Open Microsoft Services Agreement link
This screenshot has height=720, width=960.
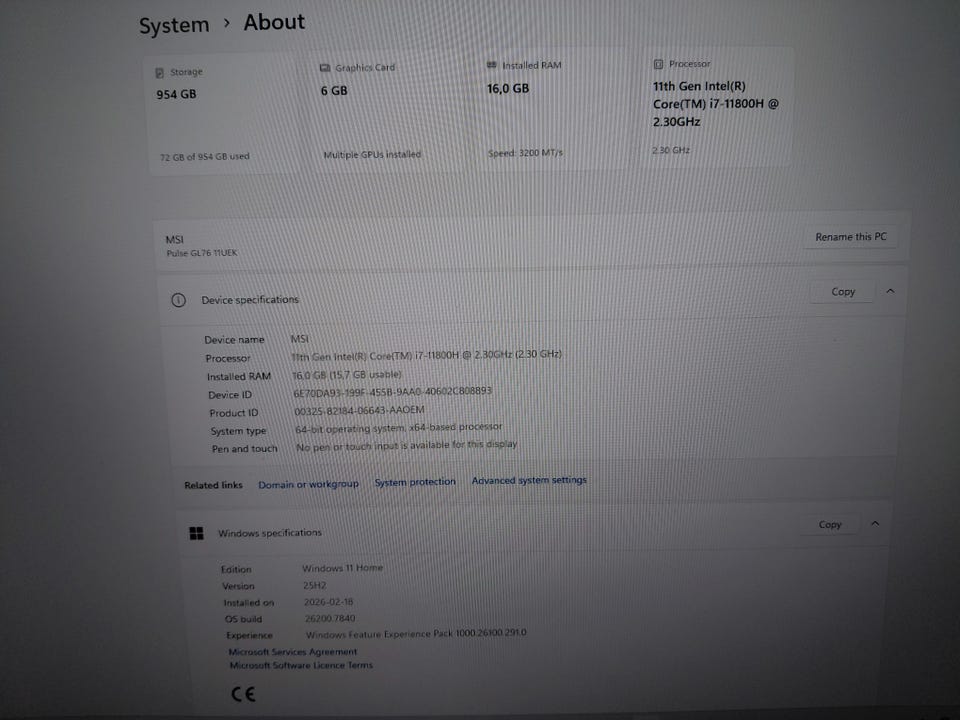click(293, 652)
